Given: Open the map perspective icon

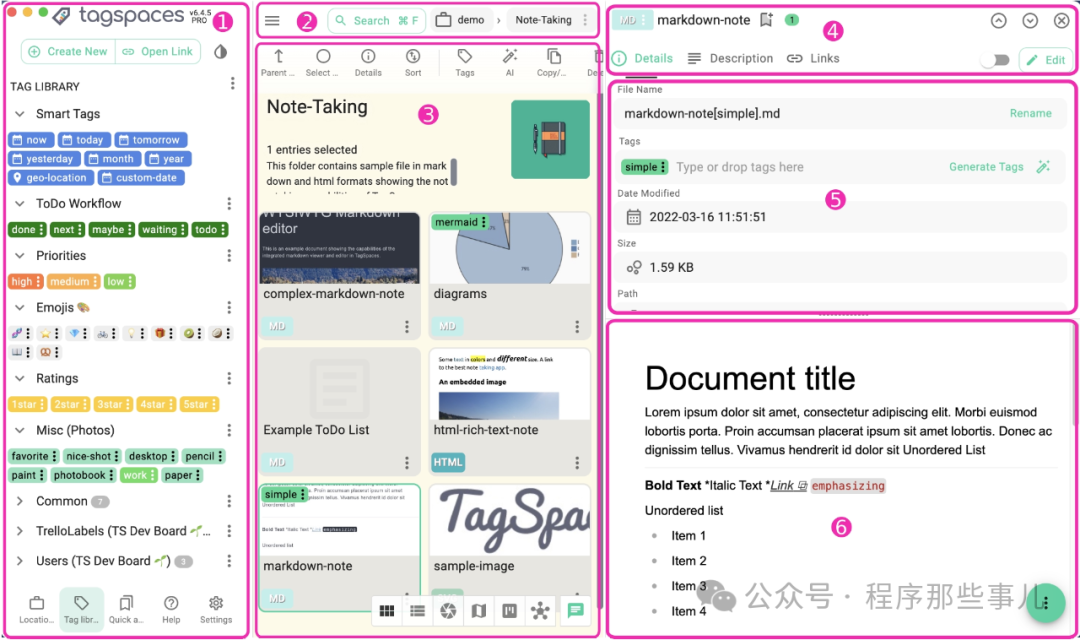Looking at the screenshot, I should point(479,610).
